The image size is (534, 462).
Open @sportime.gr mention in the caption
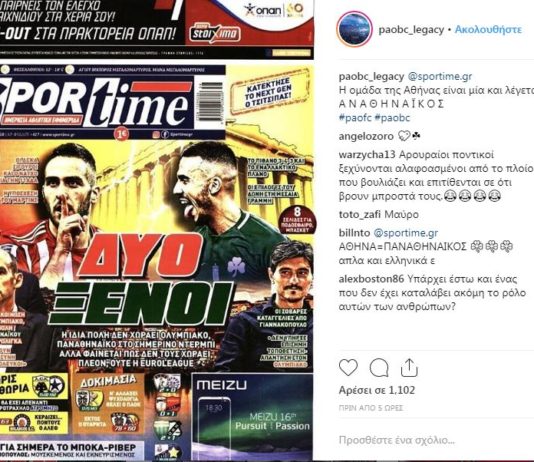pos(440,77)
